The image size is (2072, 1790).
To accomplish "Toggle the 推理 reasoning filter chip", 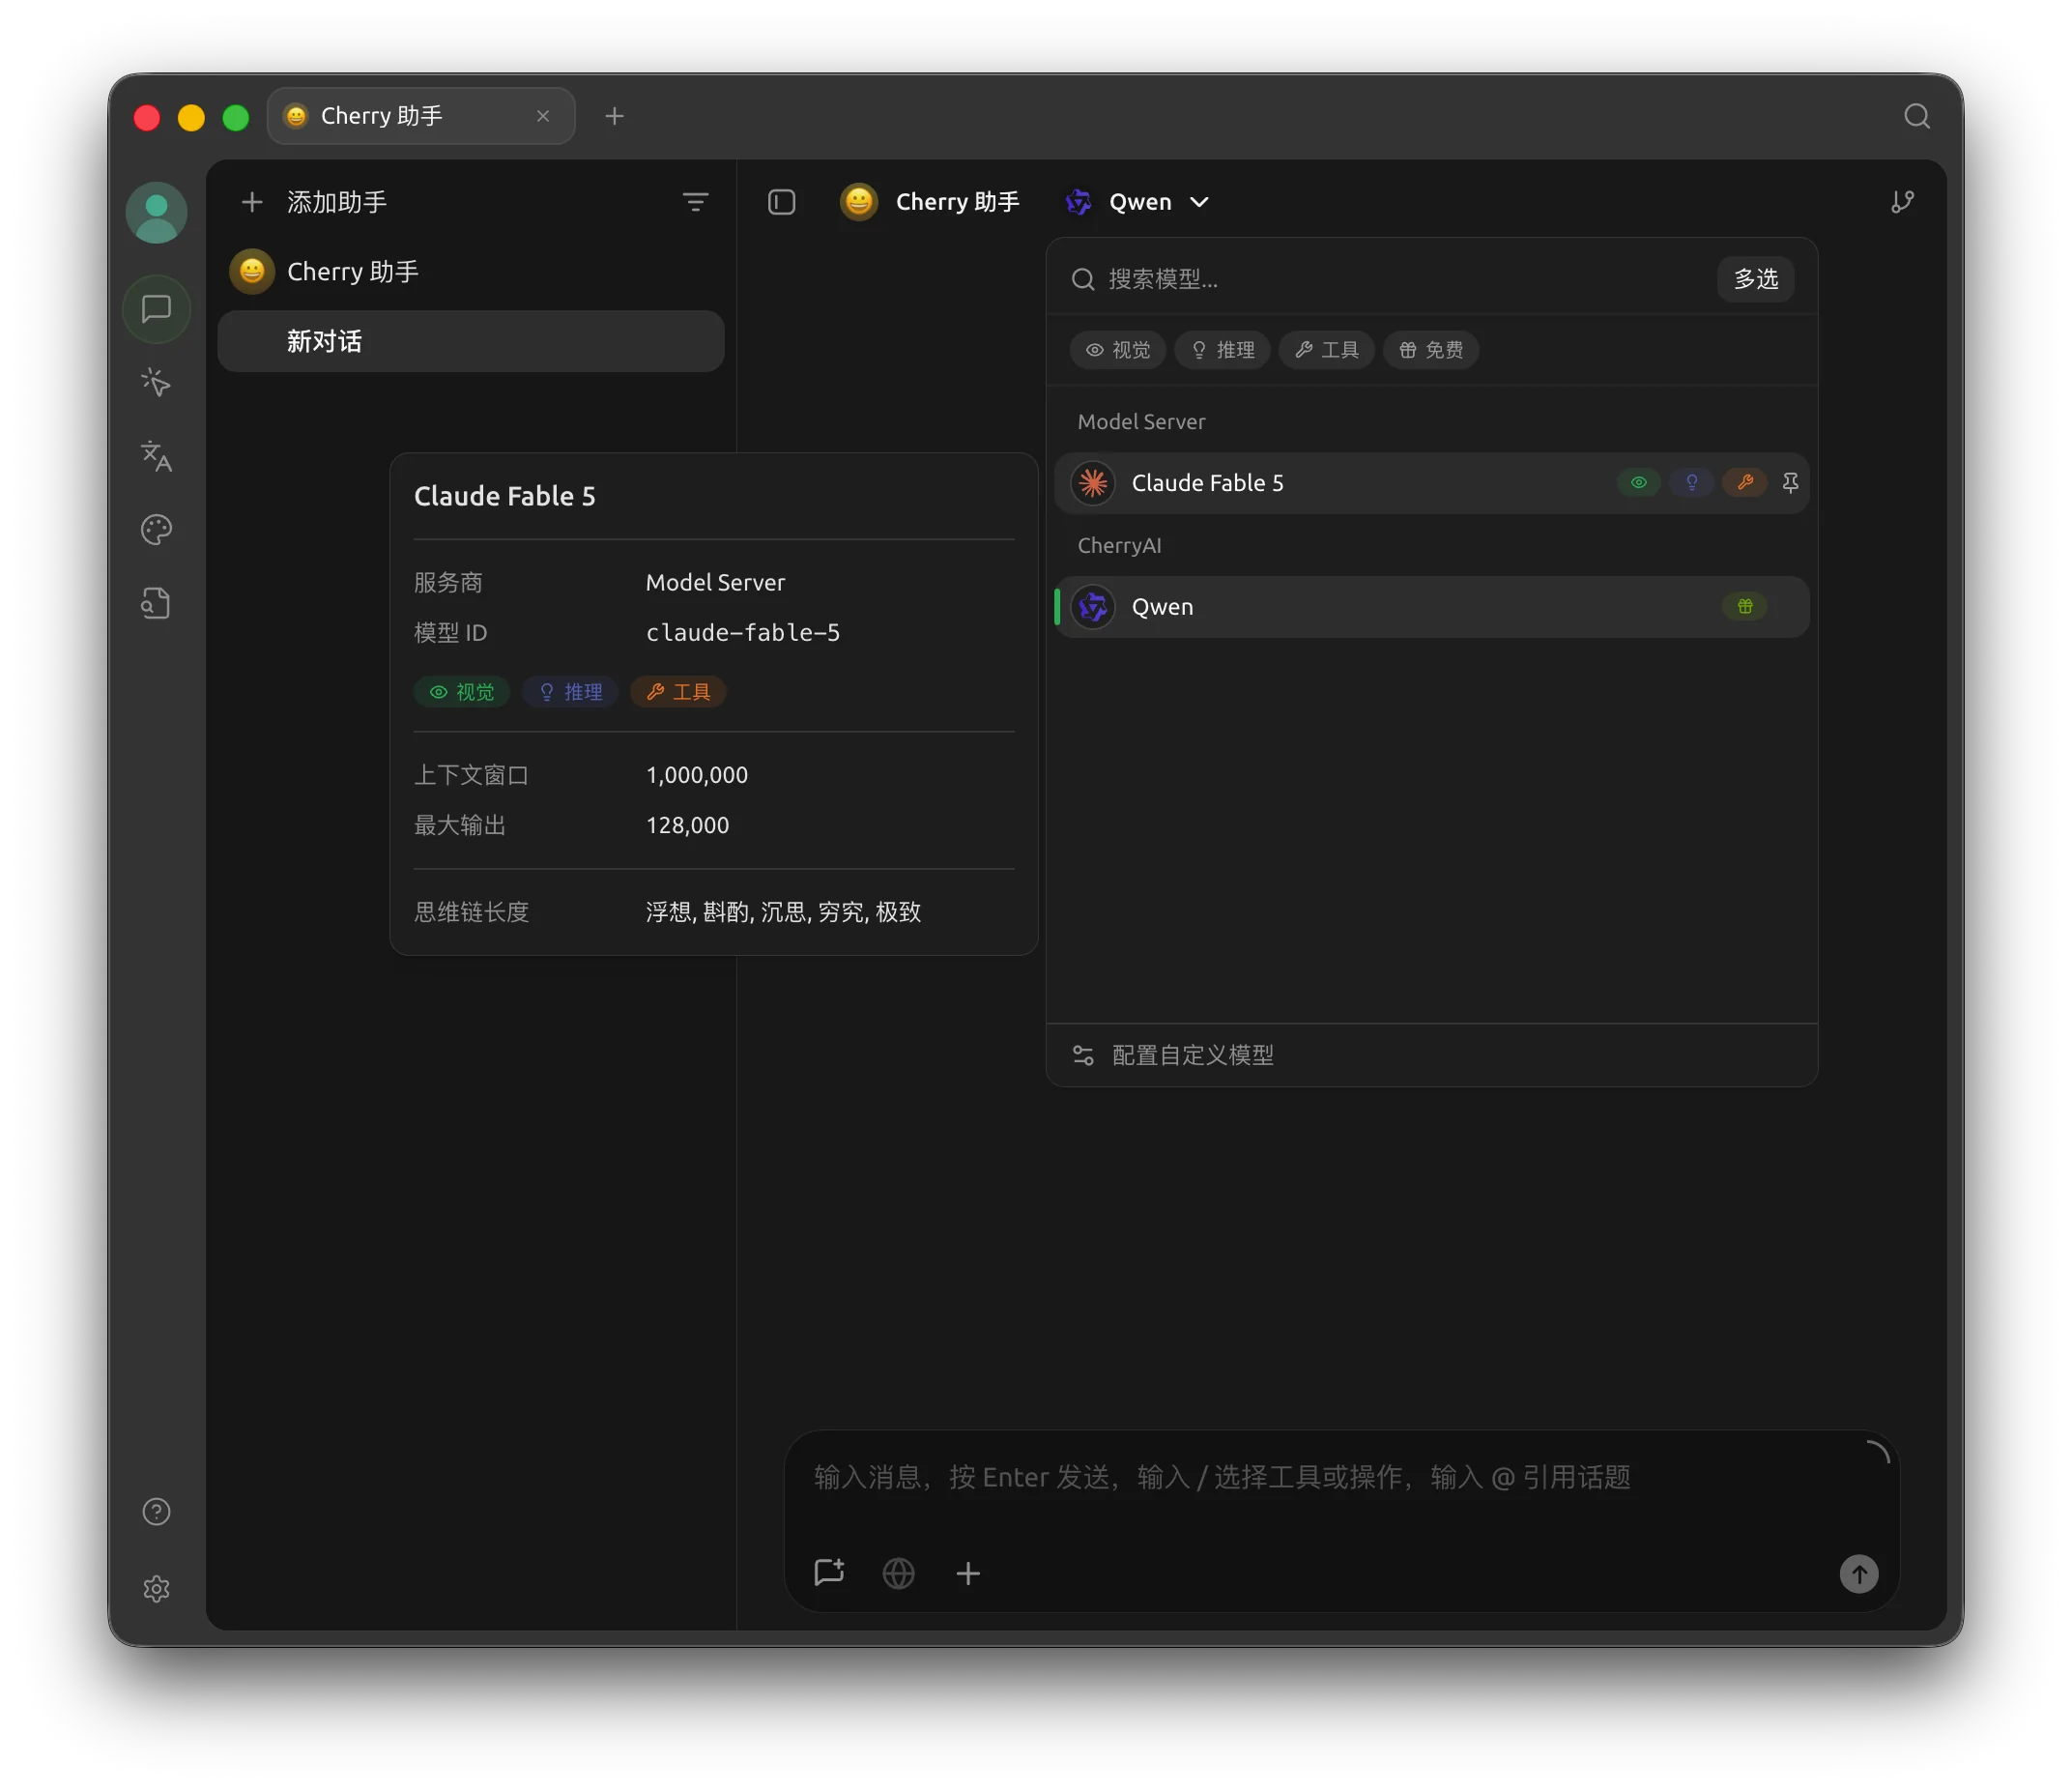I will (x=1222, y=350).
